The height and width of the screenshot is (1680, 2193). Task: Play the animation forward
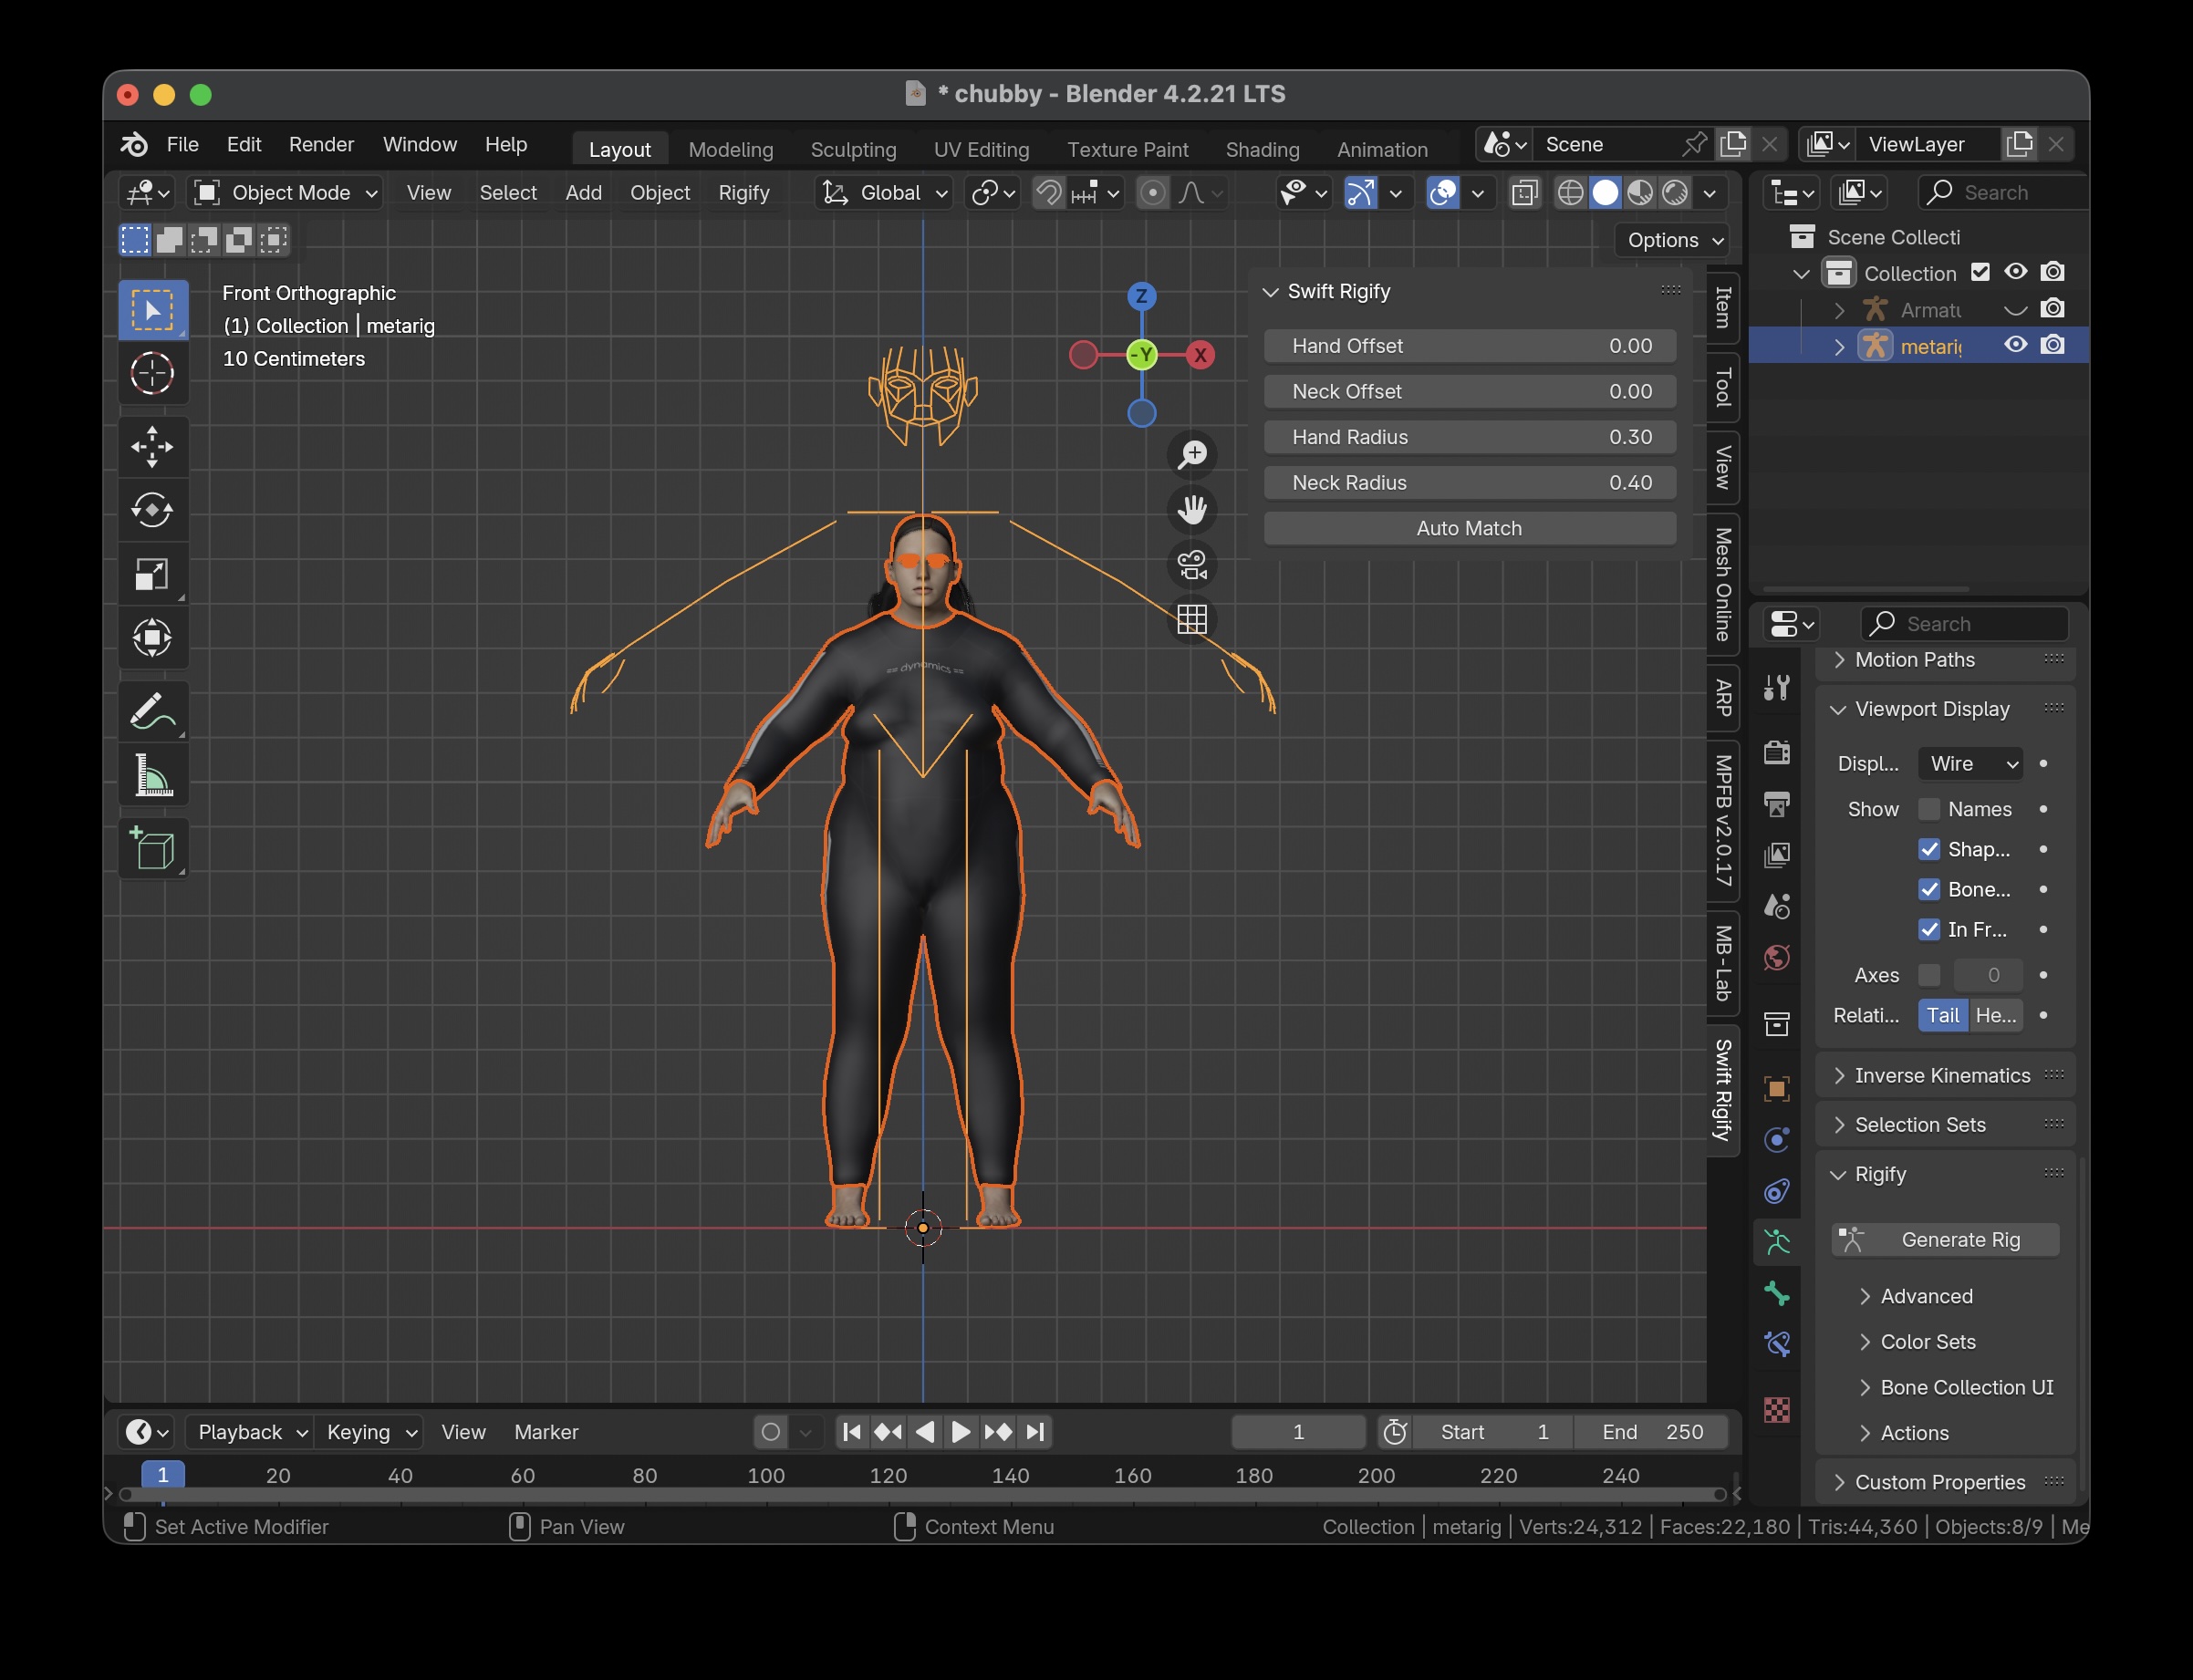point(960,1432)
